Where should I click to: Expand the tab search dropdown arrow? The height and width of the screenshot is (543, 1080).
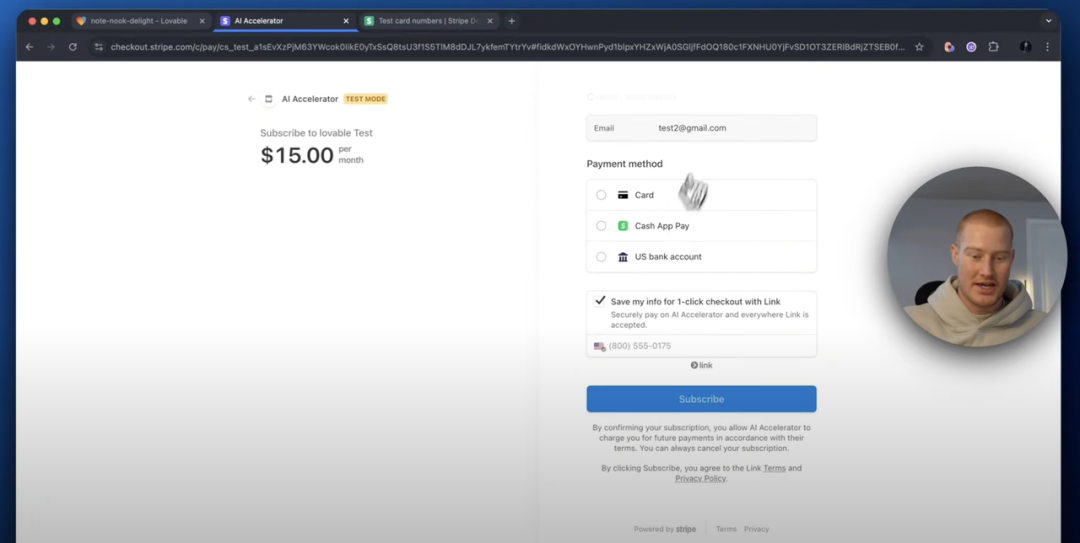point(1048,21)
